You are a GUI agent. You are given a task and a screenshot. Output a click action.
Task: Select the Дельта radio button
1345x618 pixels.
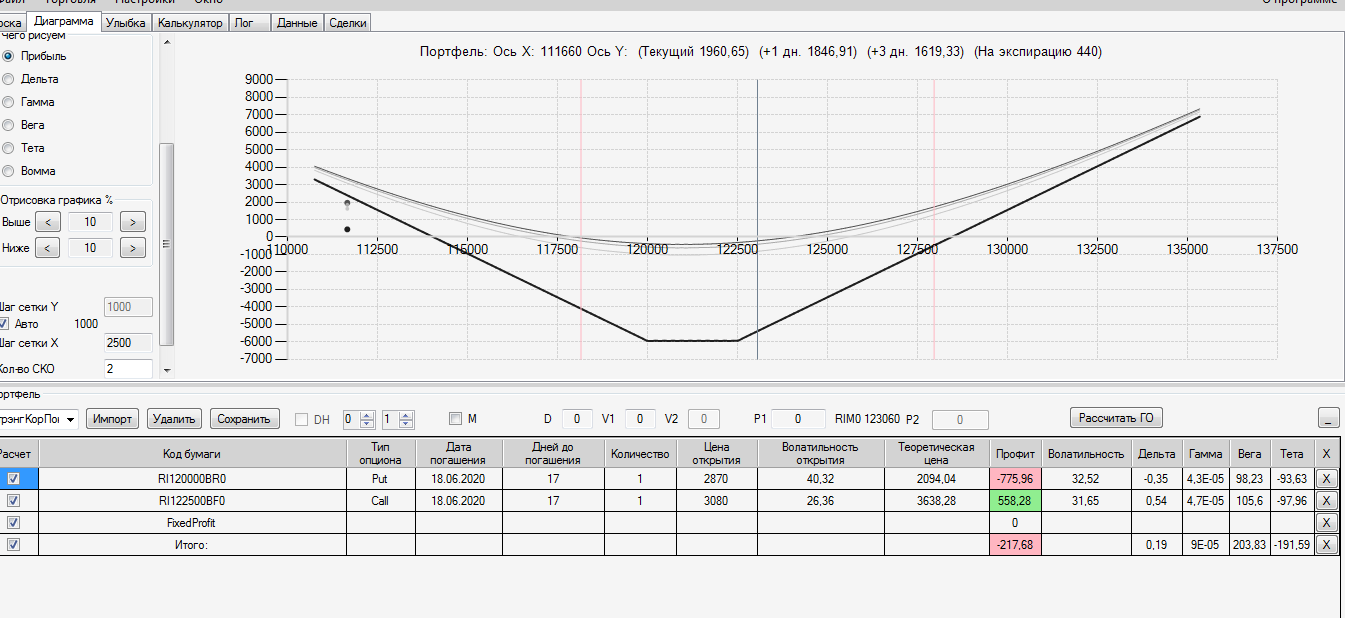pos(8,79)
